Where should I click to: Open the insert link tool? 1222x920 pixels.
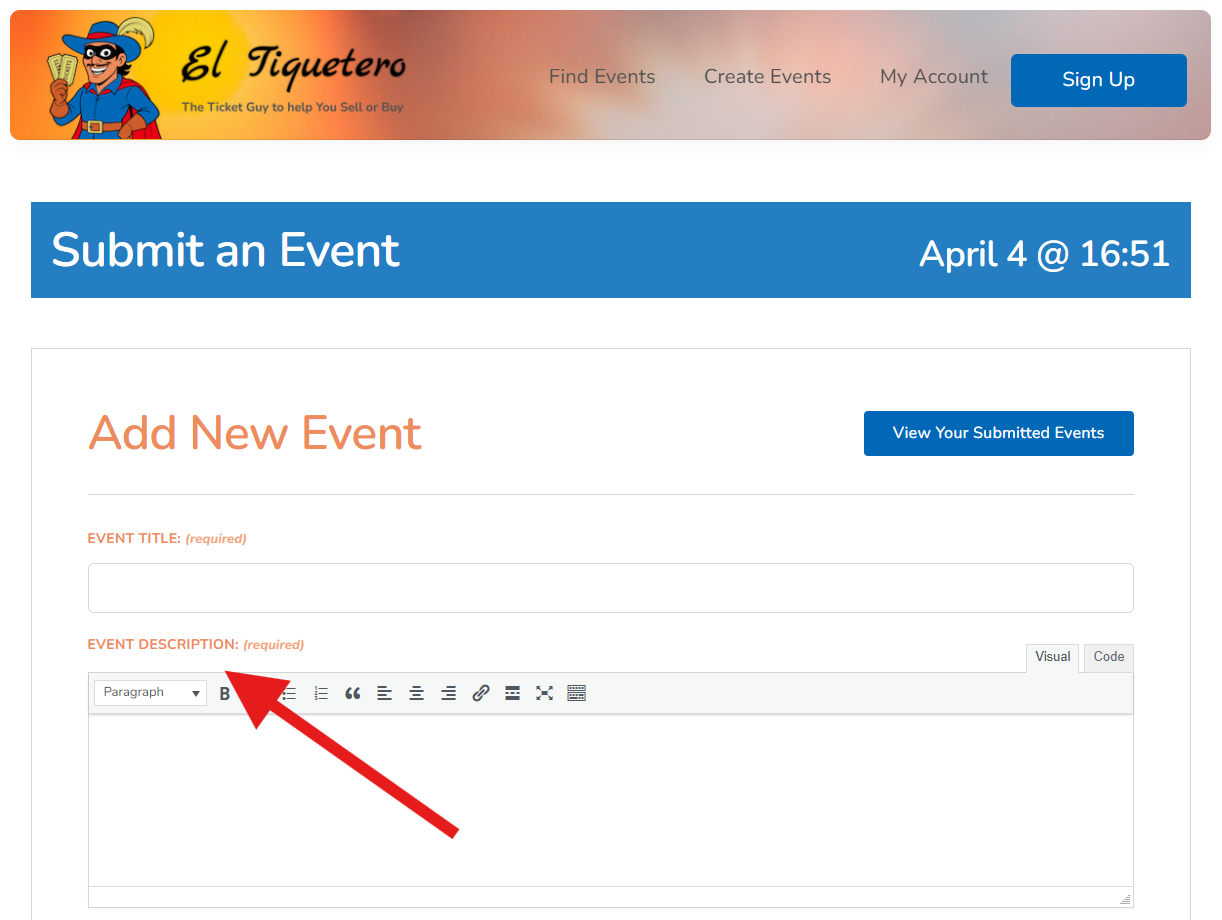pos(480,693)
